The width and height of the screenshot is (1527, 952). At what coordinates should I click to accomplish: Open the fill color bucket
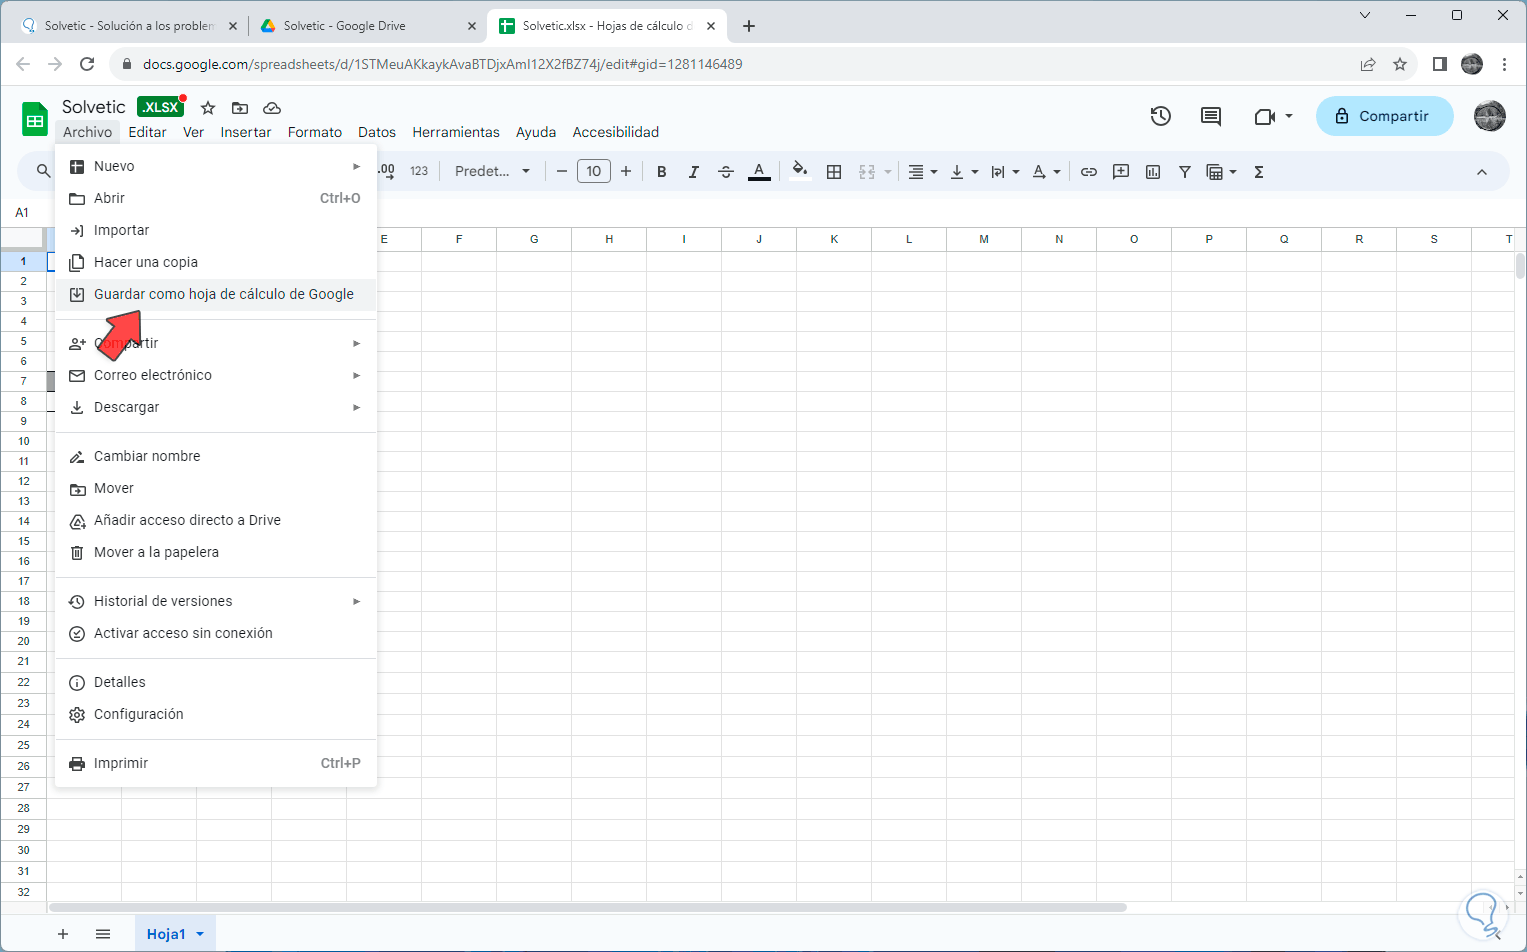(800, 171)
